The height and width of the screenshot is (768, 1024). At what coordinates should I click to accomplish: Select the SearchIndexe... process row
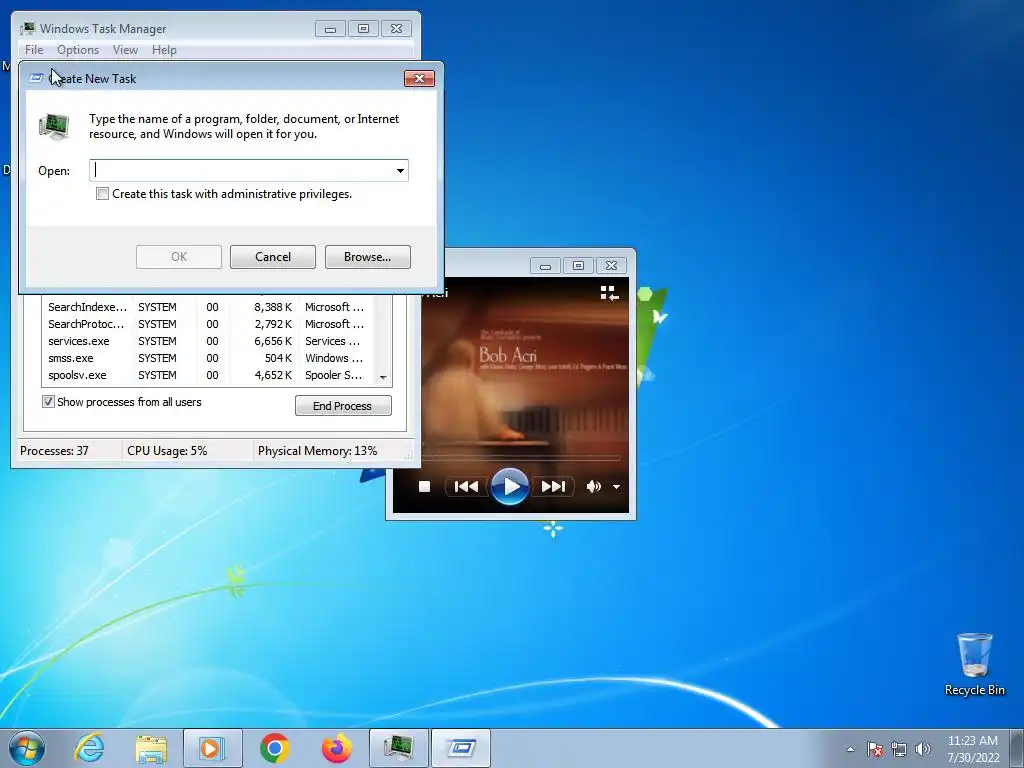tap(208, 307)
